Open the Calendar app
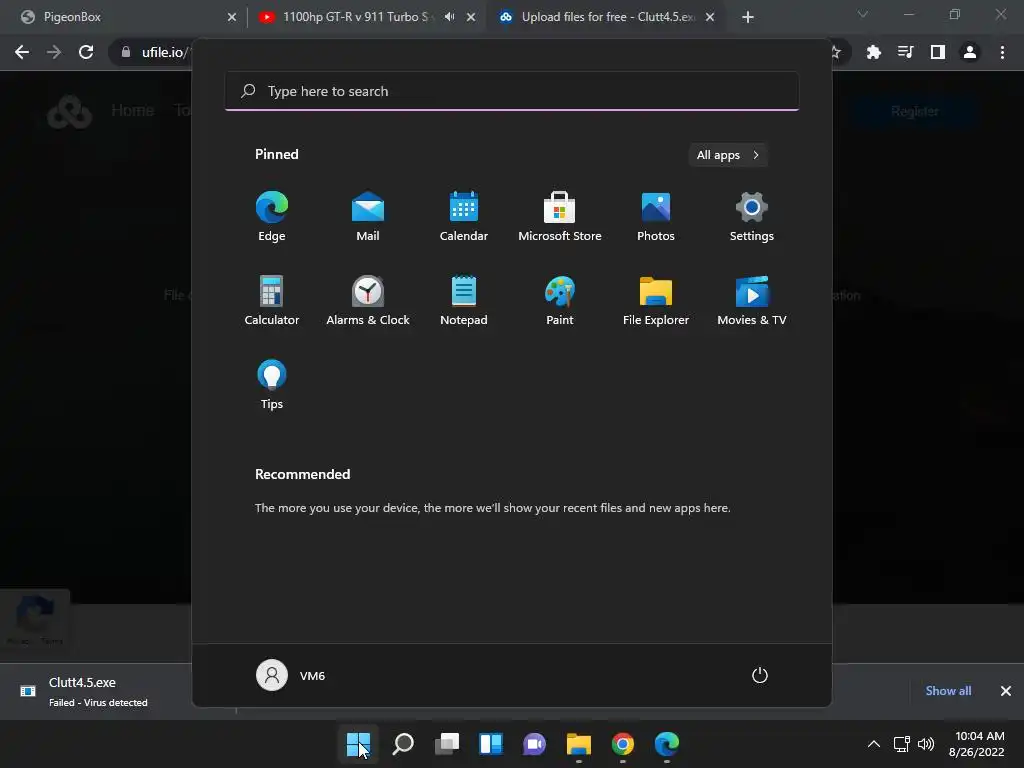 click(464, 216)
